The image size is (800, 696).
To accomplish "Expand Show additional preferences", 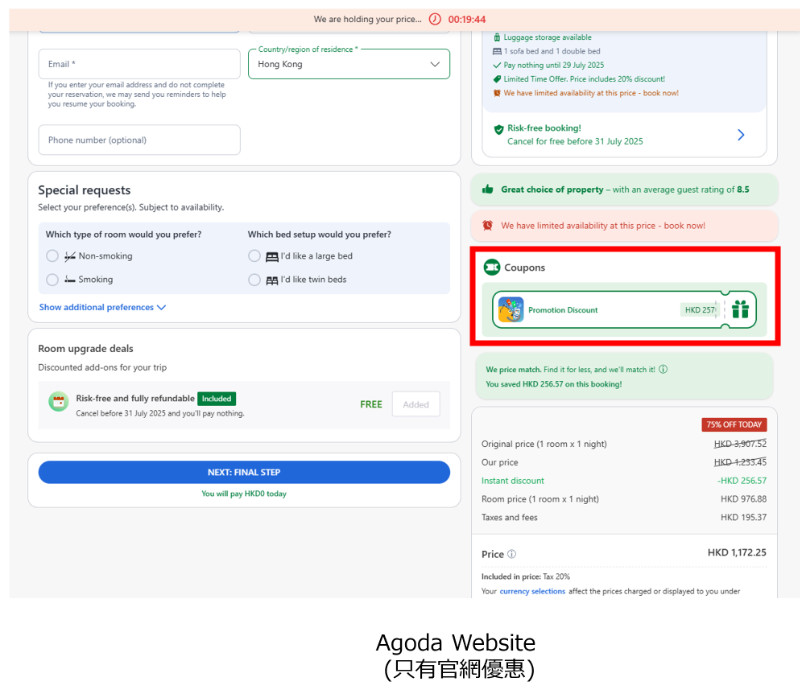I will 103,307.
